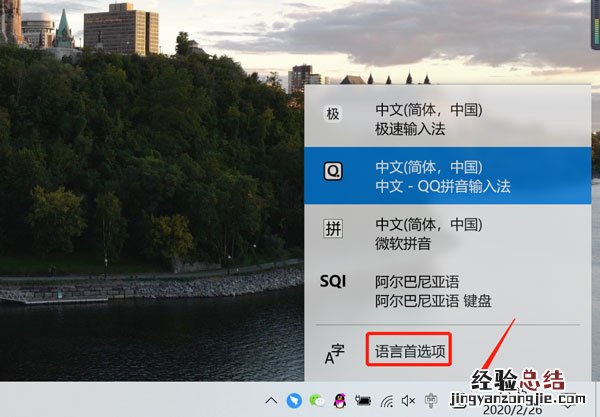Open WeChat from the system tray
This screenshot has width=600, height=417.
(317, 401)
